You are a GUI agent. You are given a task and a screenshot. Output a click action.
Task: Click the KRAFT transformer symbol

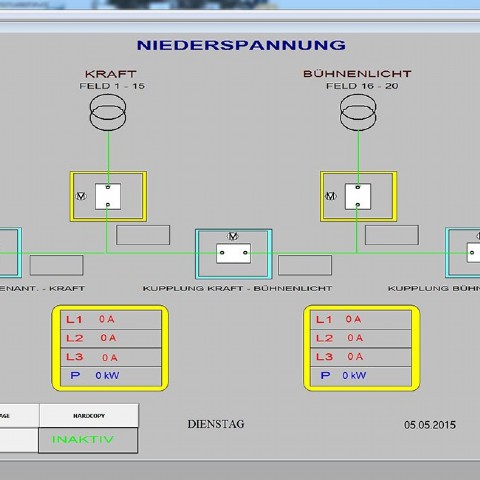[108, 112]
